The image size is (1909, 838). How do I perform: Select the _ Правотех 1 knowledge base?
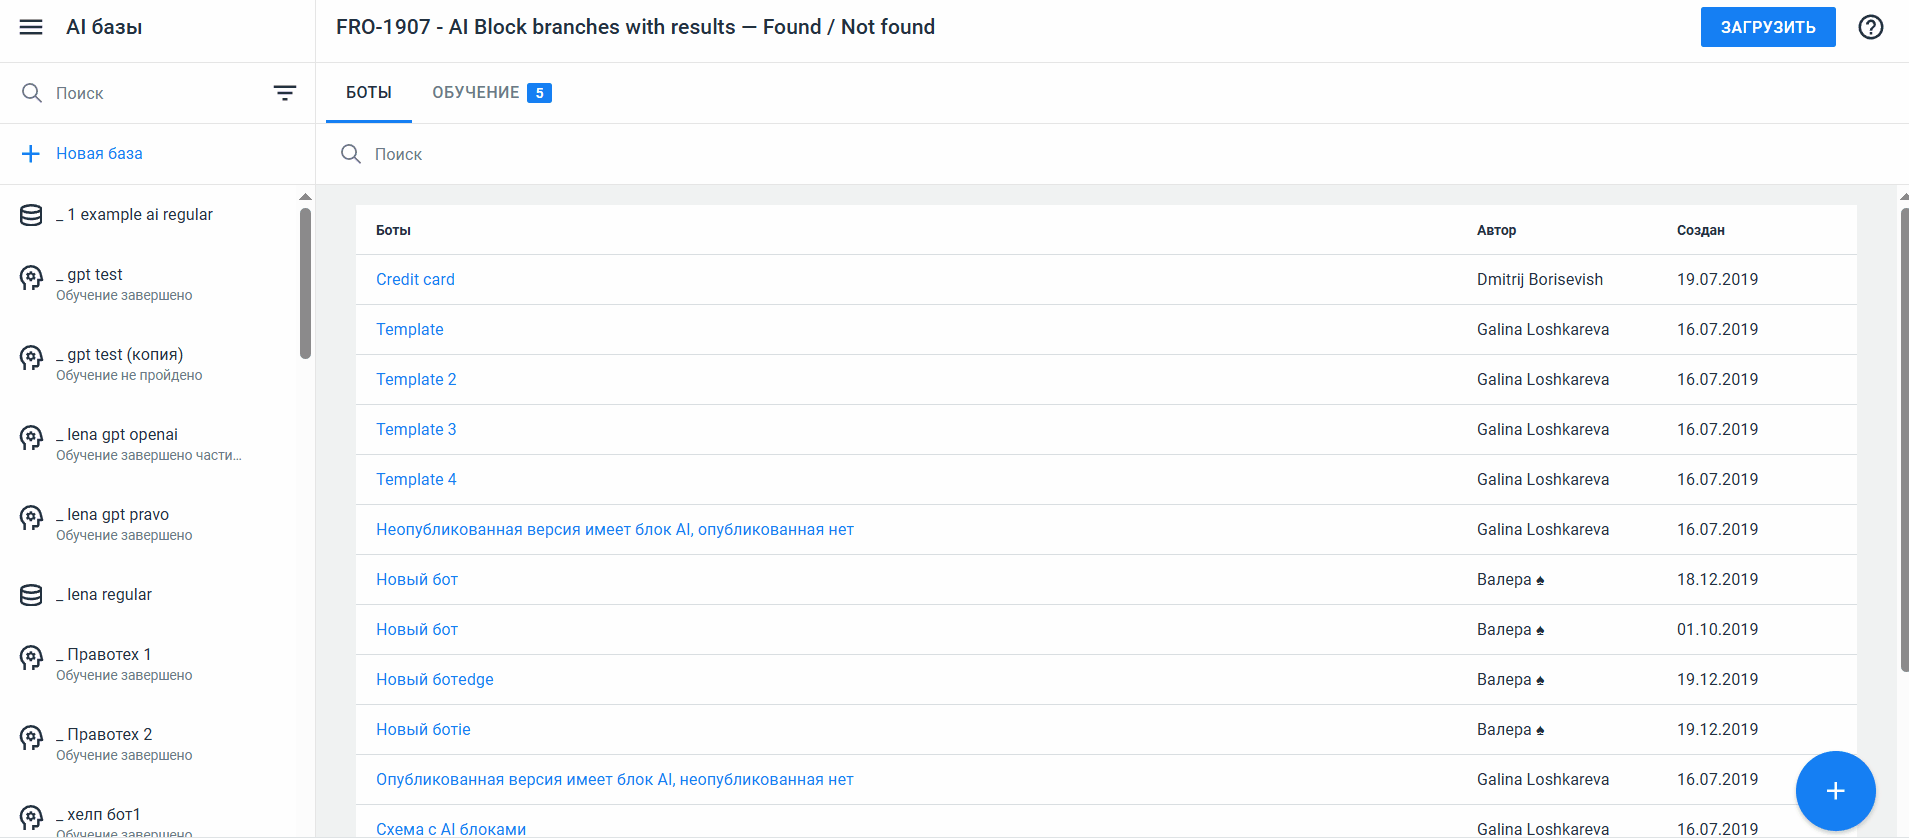[109, 655]
